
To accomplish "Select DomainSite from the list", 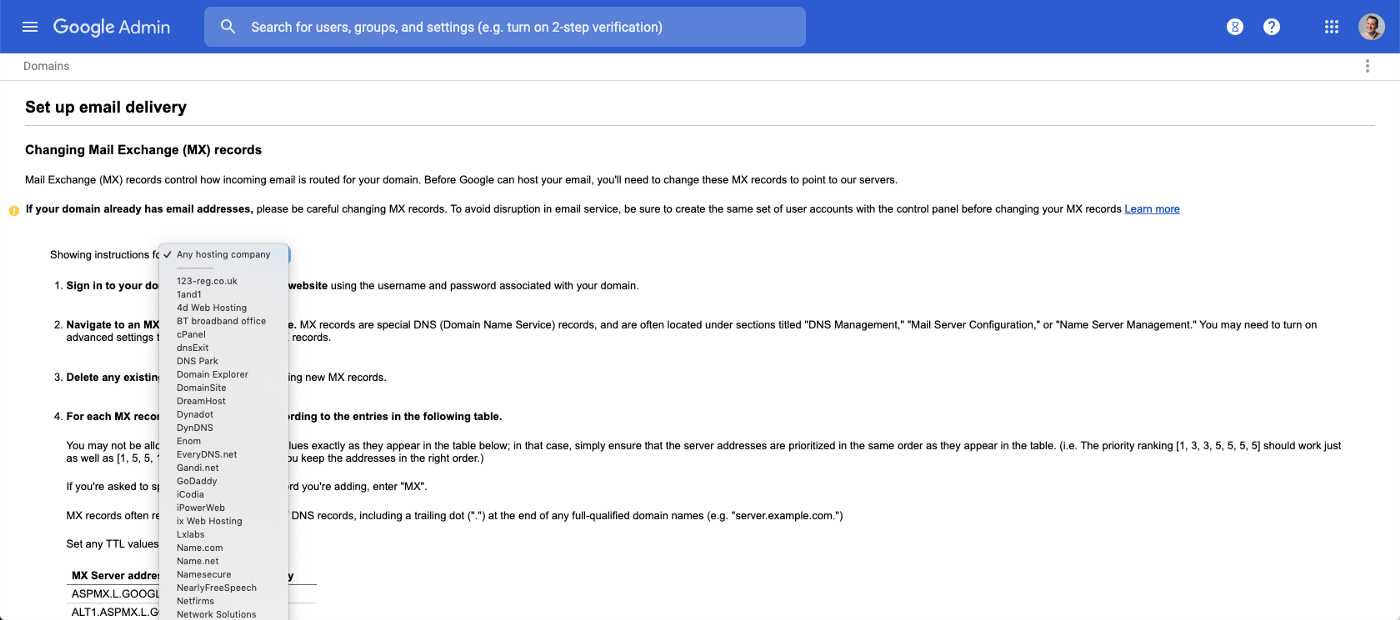I will (x=202, y=388).
